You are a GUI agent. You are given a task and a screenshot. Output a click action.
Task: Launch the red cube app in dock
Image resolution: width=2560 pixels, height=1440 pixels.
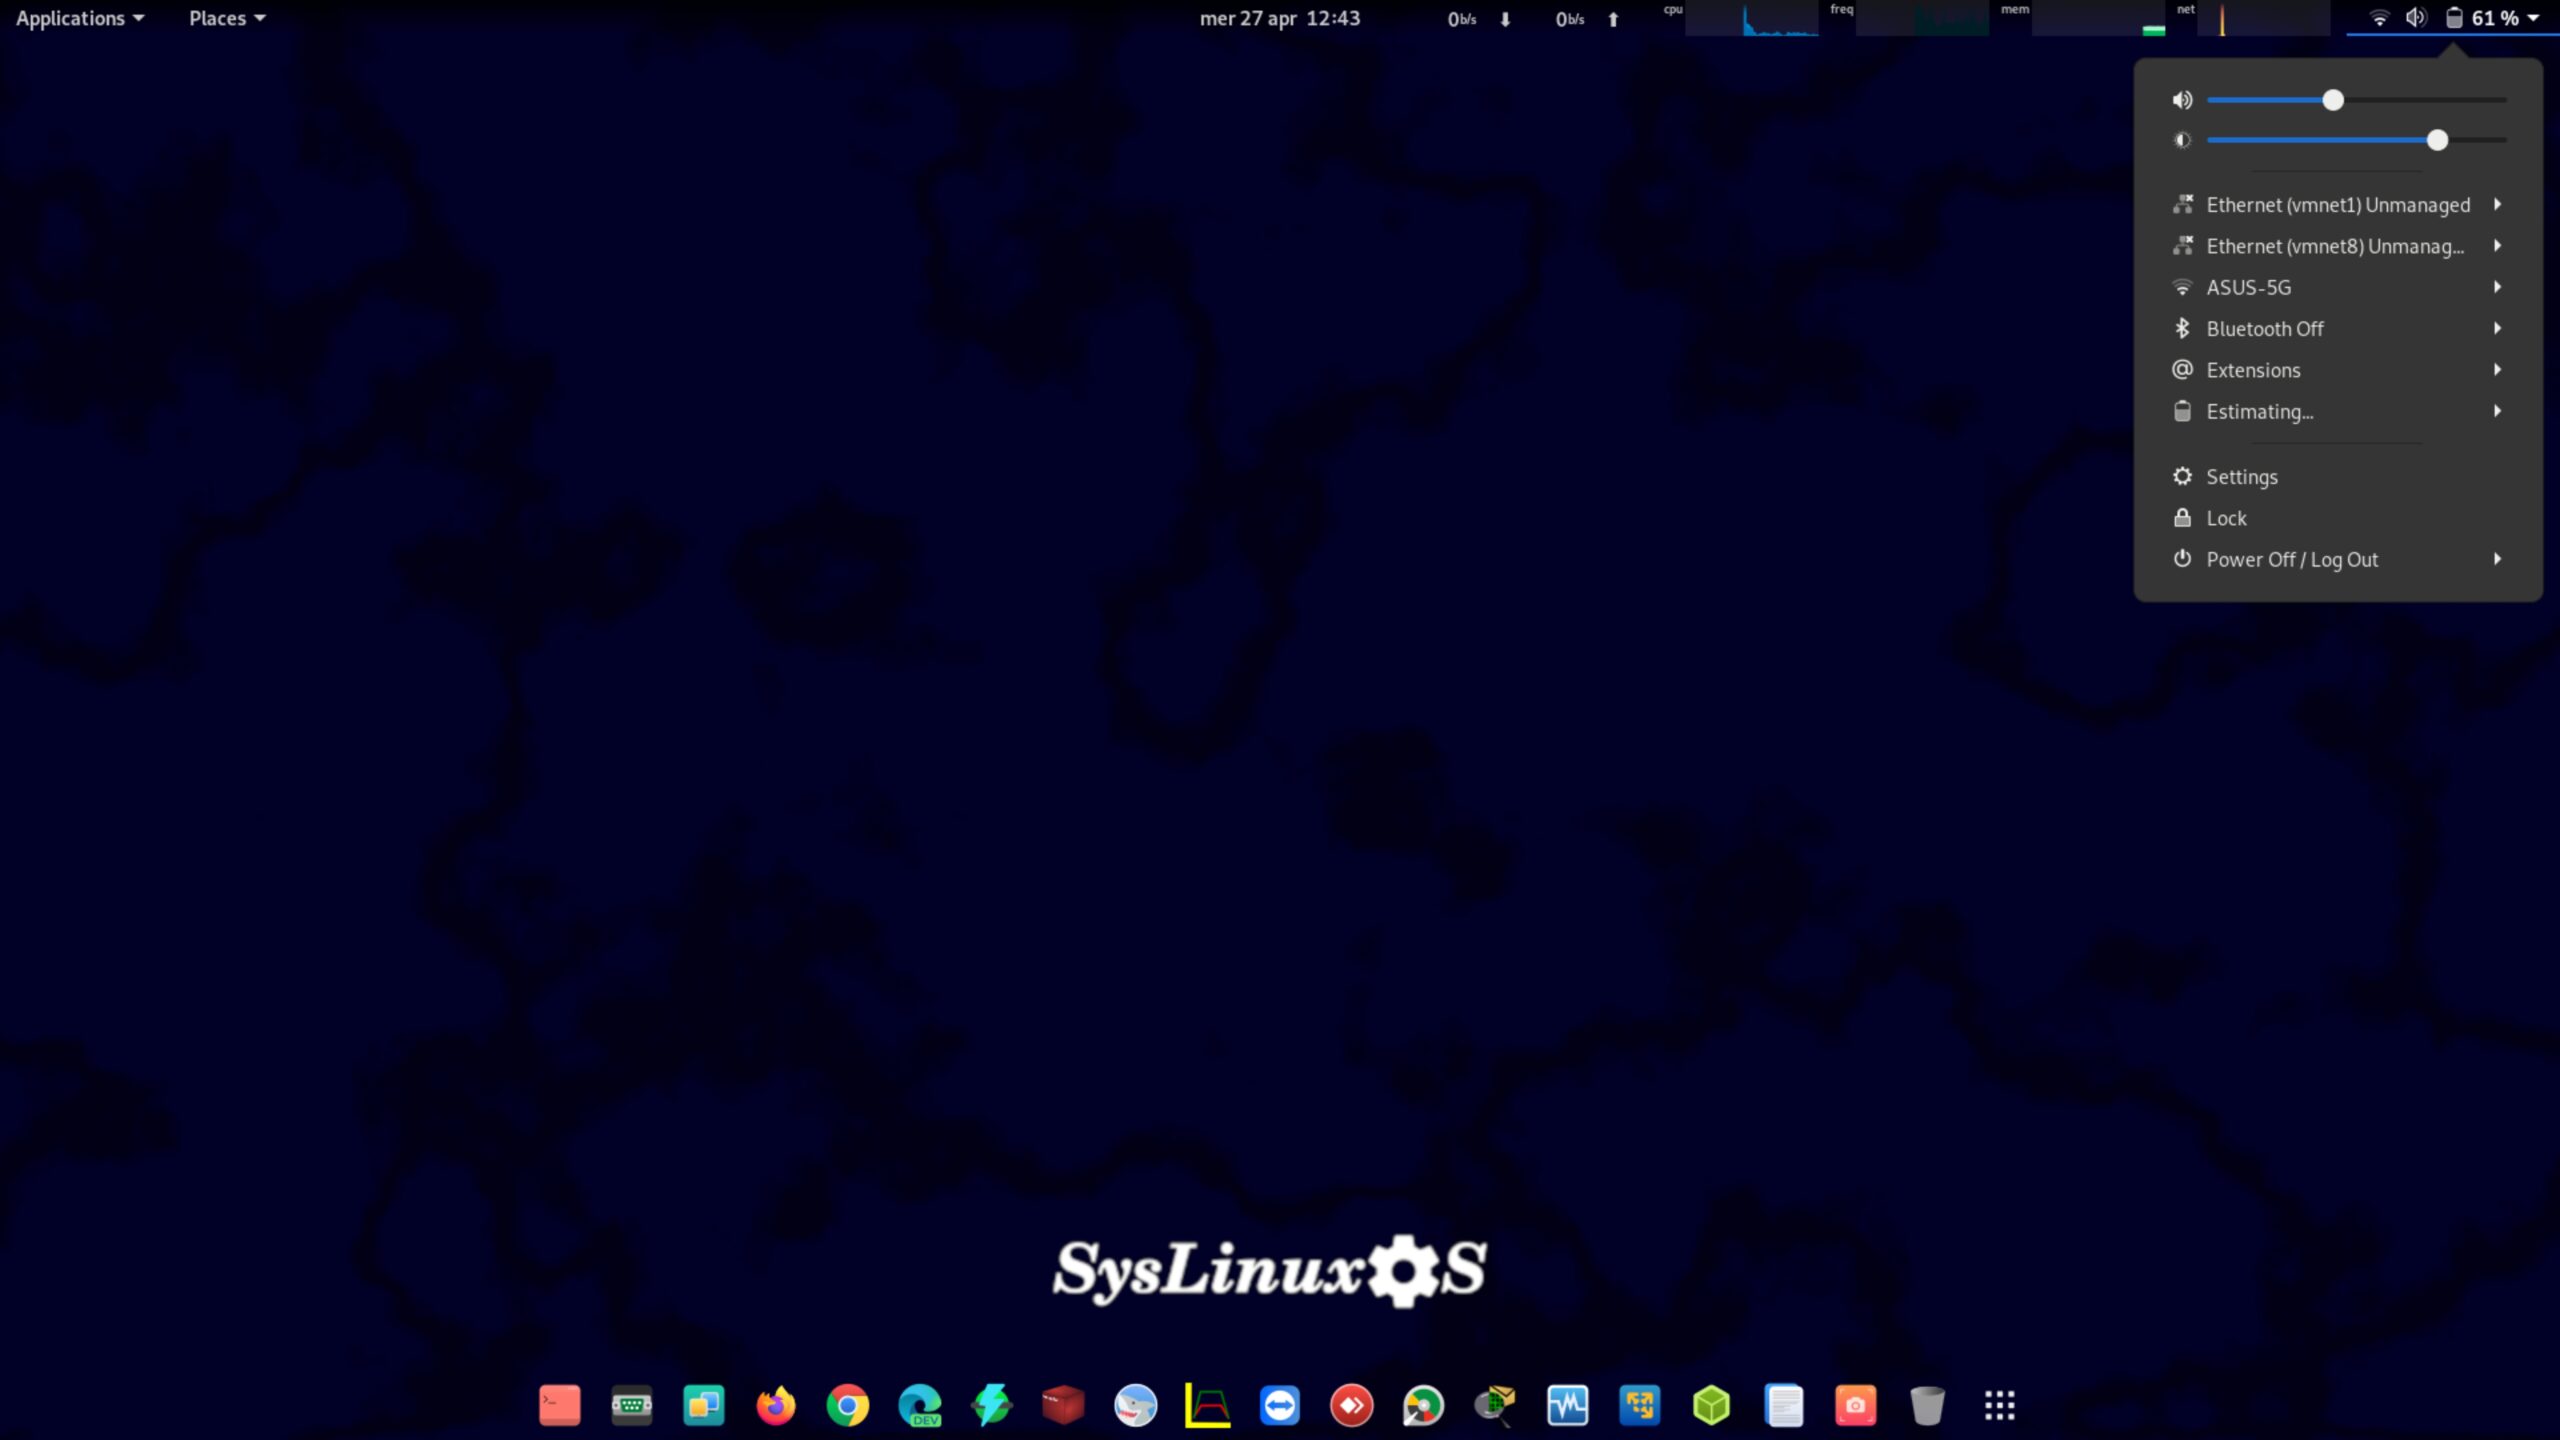pos(1063,1405)
